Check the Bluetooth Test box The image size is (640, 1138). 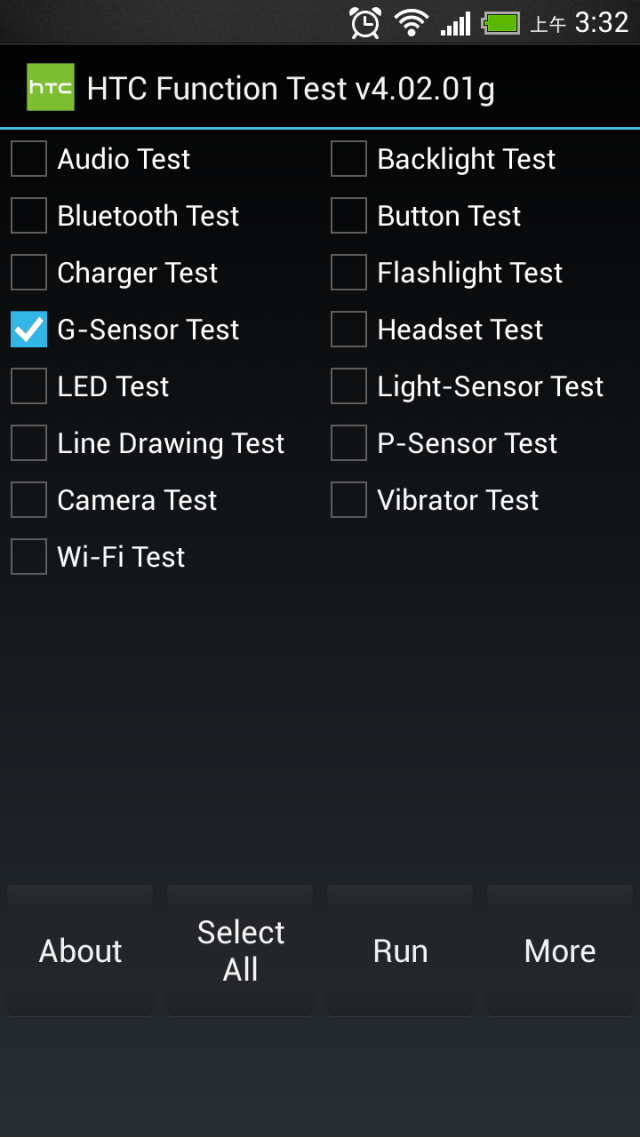pos(29,216)
